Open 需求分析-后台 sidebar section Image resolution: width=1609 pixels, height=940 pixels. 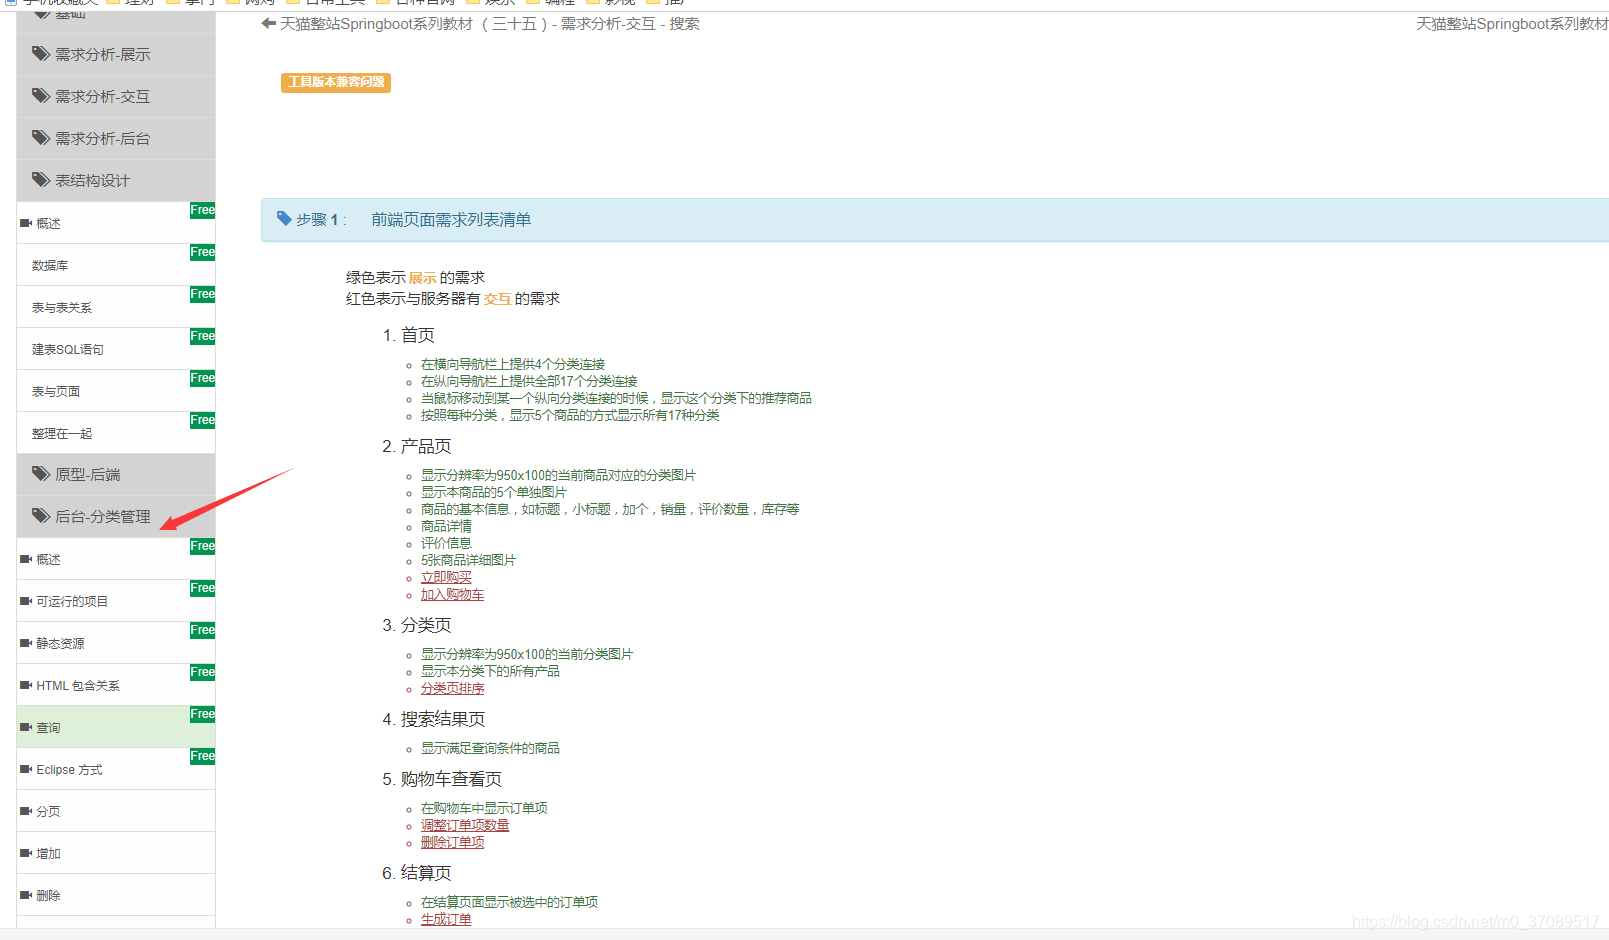click(x=116, y=138)
